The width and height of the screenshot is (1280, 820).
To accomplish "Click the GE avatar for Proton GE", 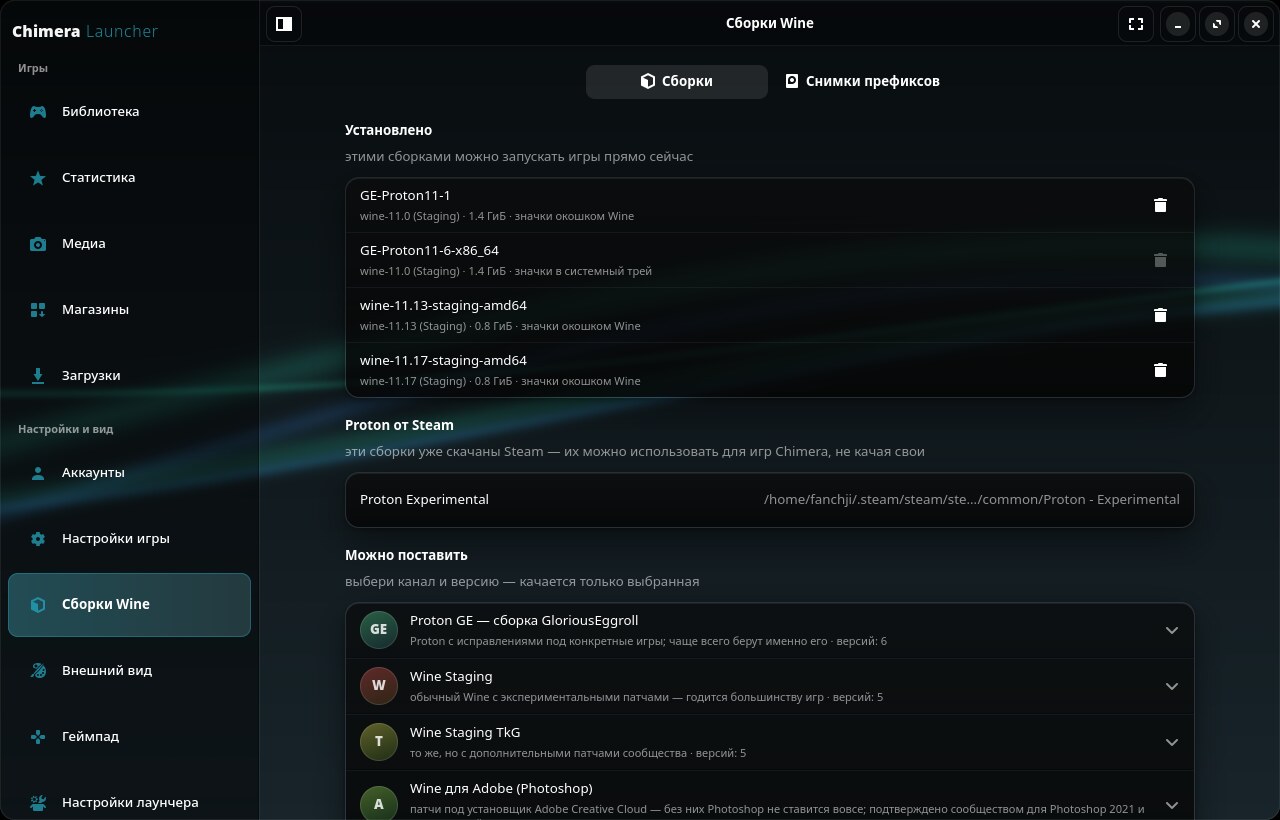I will click(x=379, y=630).
